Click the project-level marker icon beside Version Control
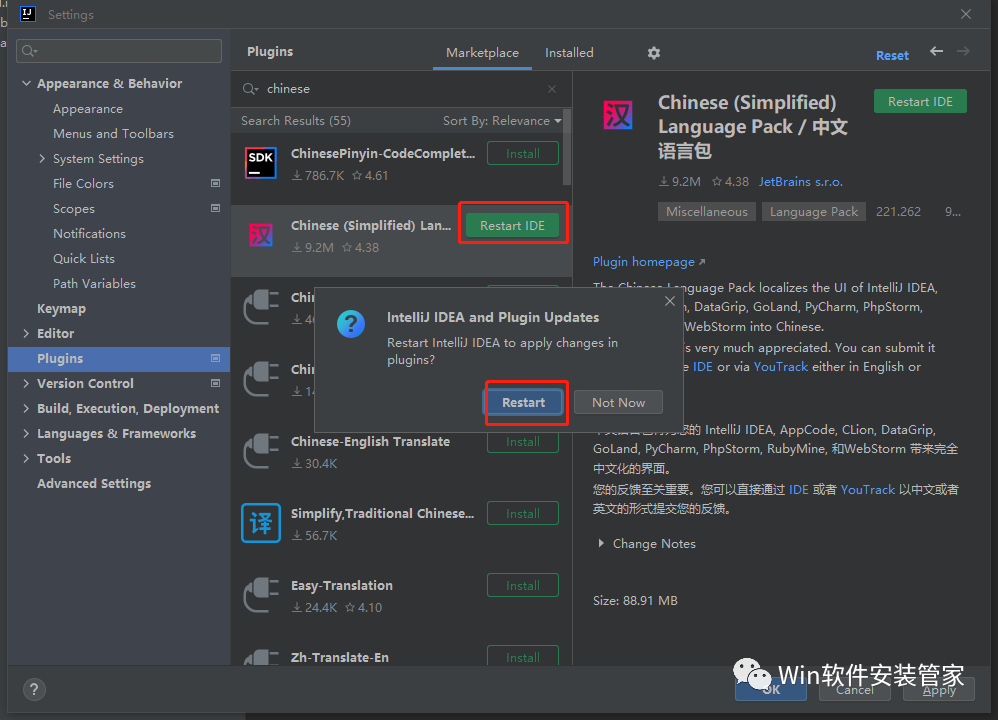Image resolution: width=998 pixels, height=720 pixels. (215, 383)
